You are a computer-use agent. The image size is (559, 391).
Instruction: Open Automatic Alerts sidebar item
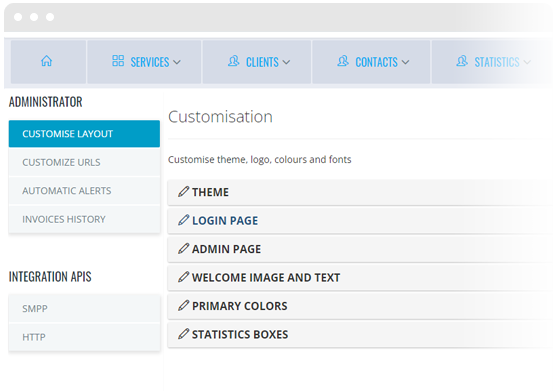(x=84, y=191)
